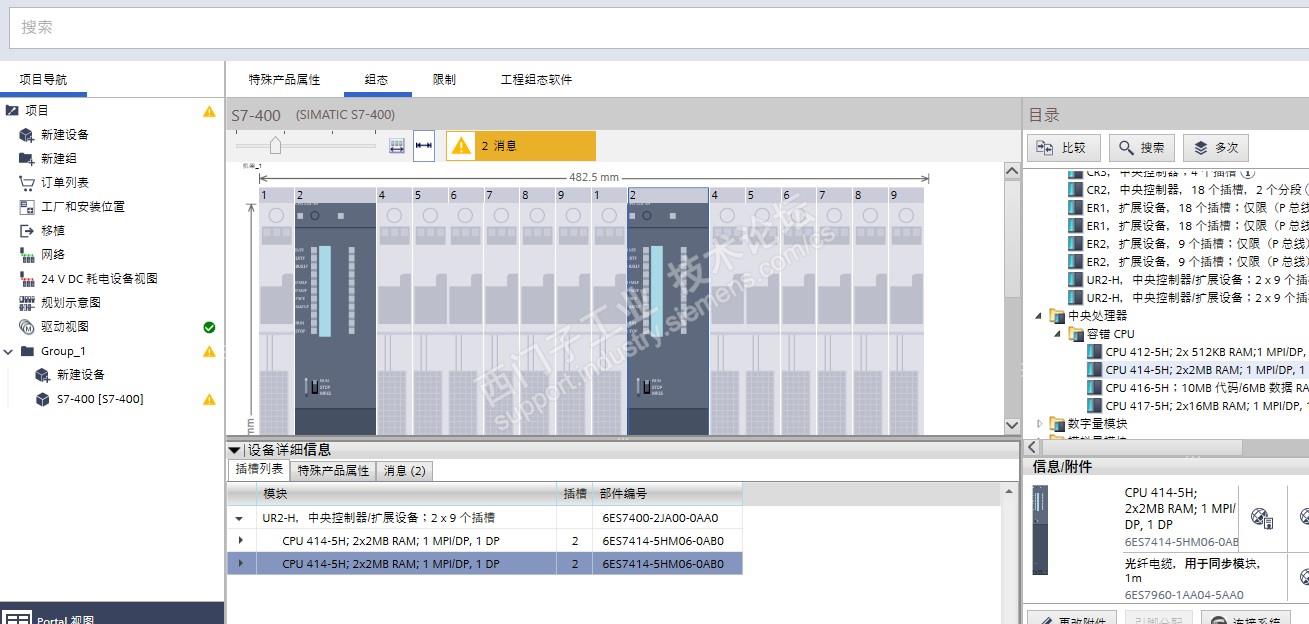Click the 项目导航 tab header
The image size is (1309, 624).
[x=43, y=80]
